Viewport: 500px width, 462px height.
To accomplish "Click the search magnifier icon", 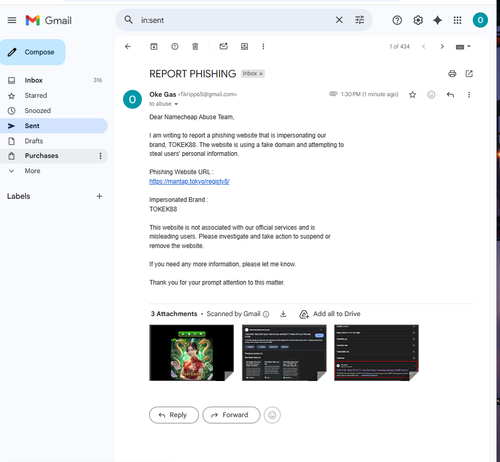I will pos(128,20).
